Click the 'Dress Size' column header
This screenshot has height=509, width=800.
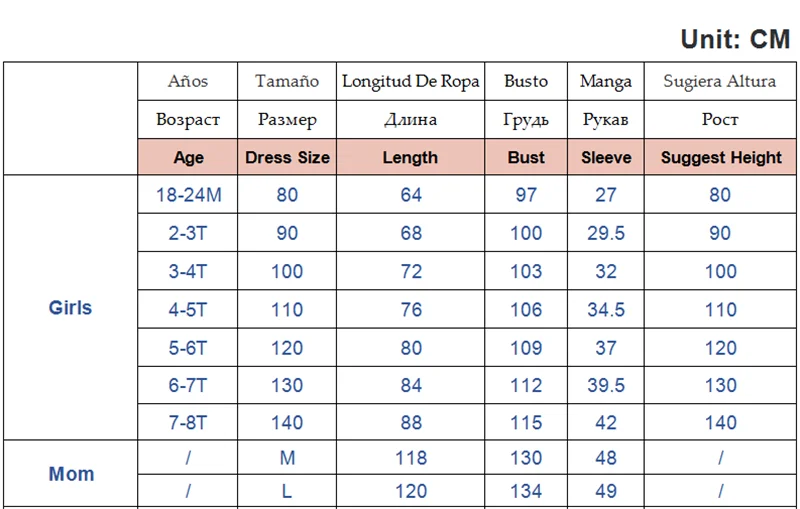[x=287, y=157]
